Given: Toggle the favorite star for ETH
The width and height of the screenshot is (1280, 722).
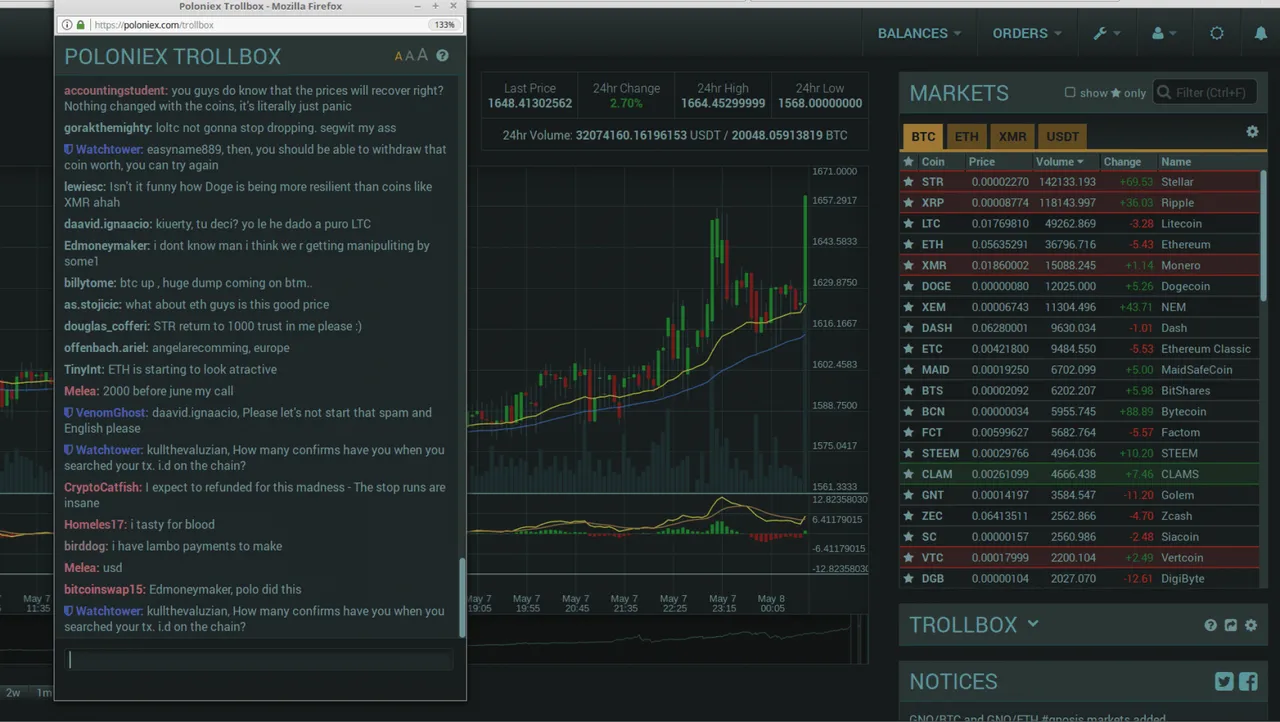Looking at the screenshot, I should click(x=908, y=244).
